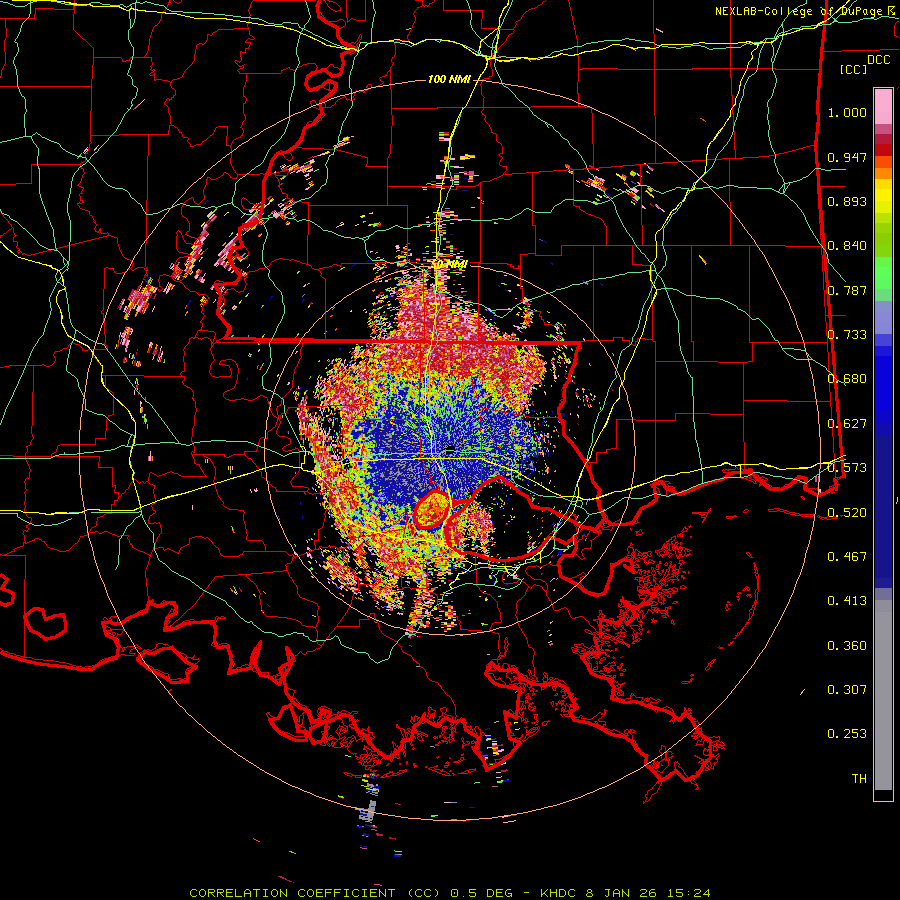Image resolution: width=900 pixels, height=900 pixels.
Task: Click the TH threshold label on scale
Action: (859, 778)
